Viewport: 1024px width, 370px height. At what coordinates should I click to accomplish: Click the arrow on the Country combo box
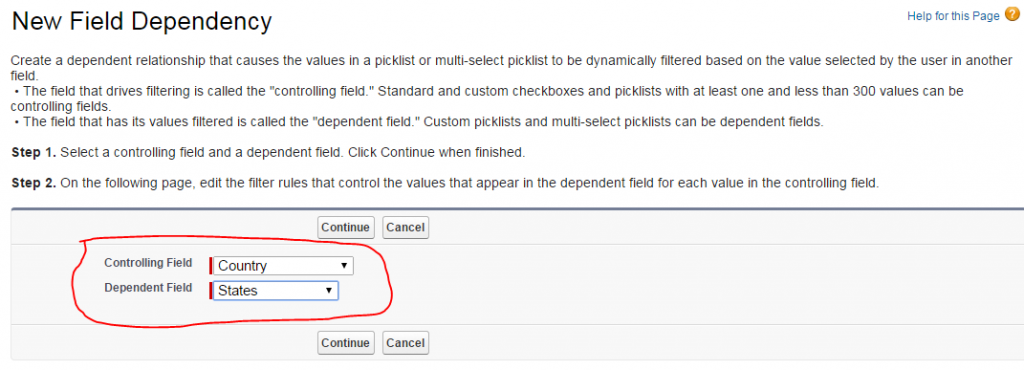pyautogui.click(x=344, y=266)
